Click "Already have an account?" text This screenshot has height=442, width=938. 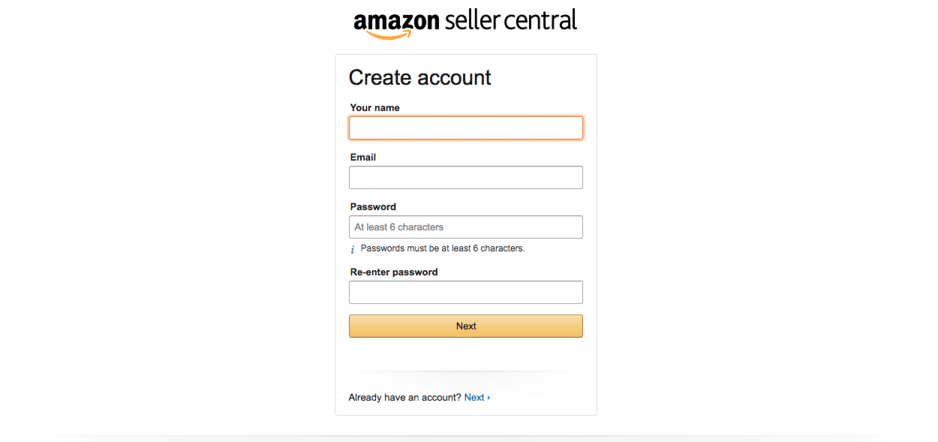pyautogui.click(x=404, y=397)
